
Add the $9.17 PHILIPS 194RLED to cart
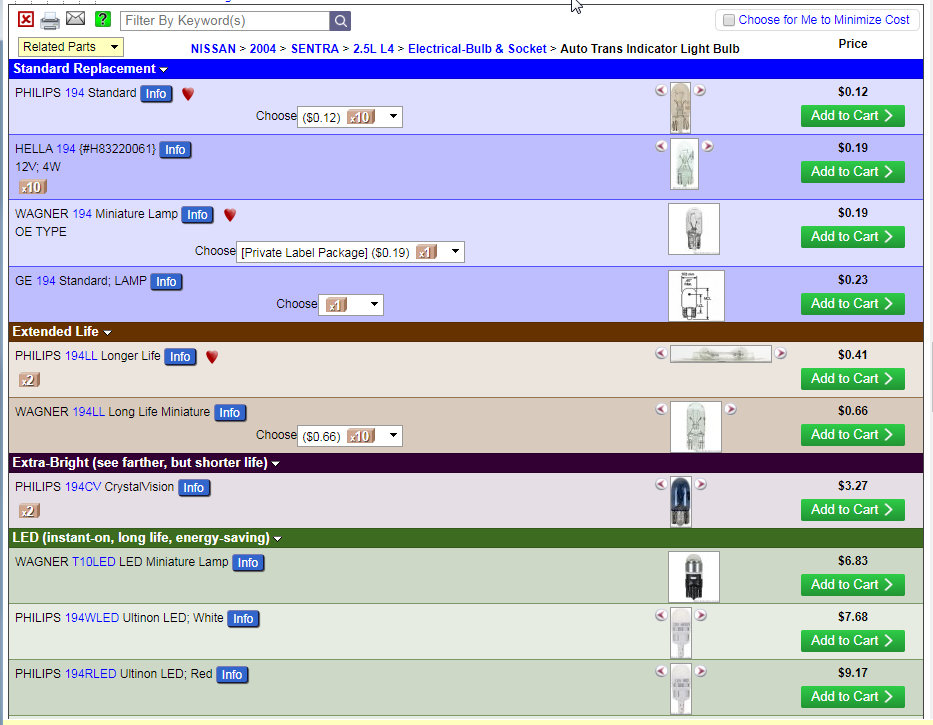click(x=853, y=697)
